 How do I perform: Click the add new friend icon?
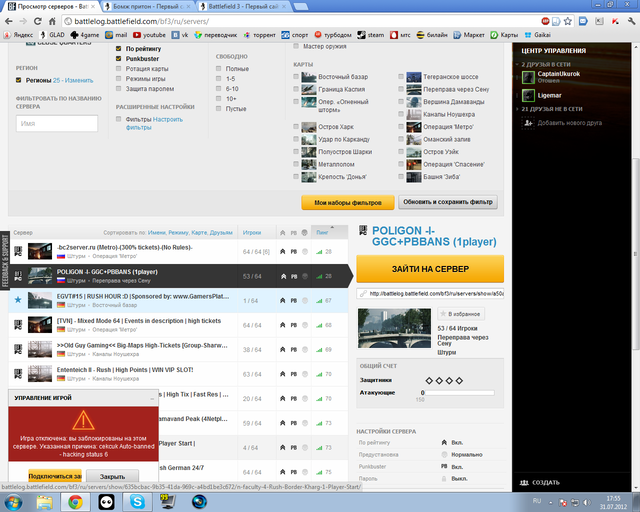point(528,122)
